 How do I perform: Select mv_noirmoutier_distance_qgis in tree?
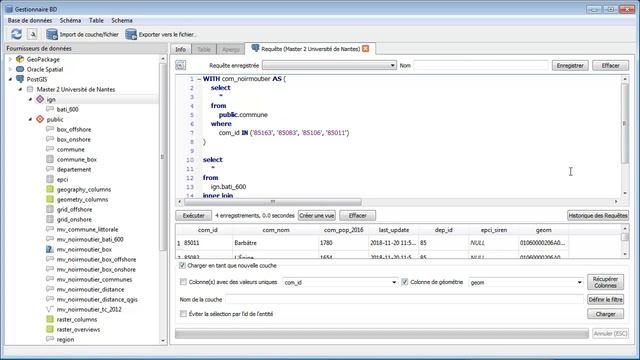coord(97,299)
